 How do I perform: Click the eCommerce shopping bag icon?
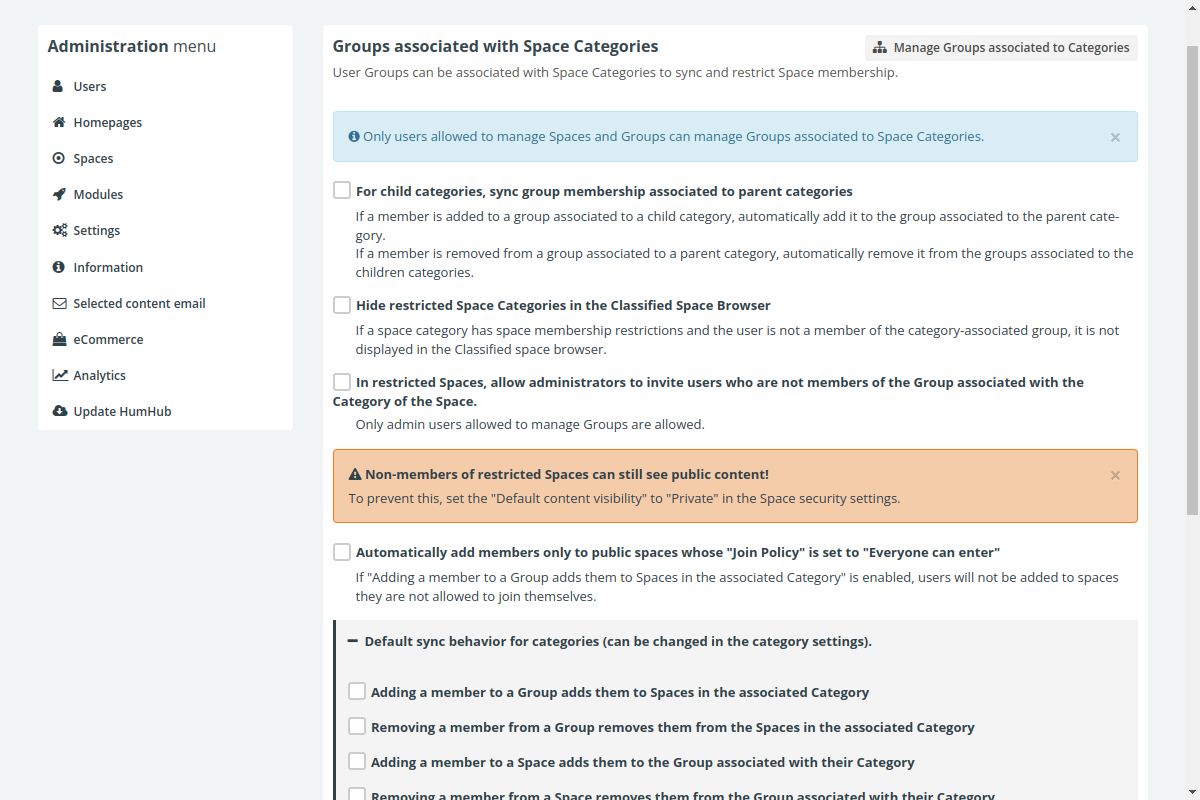point(59,339)
